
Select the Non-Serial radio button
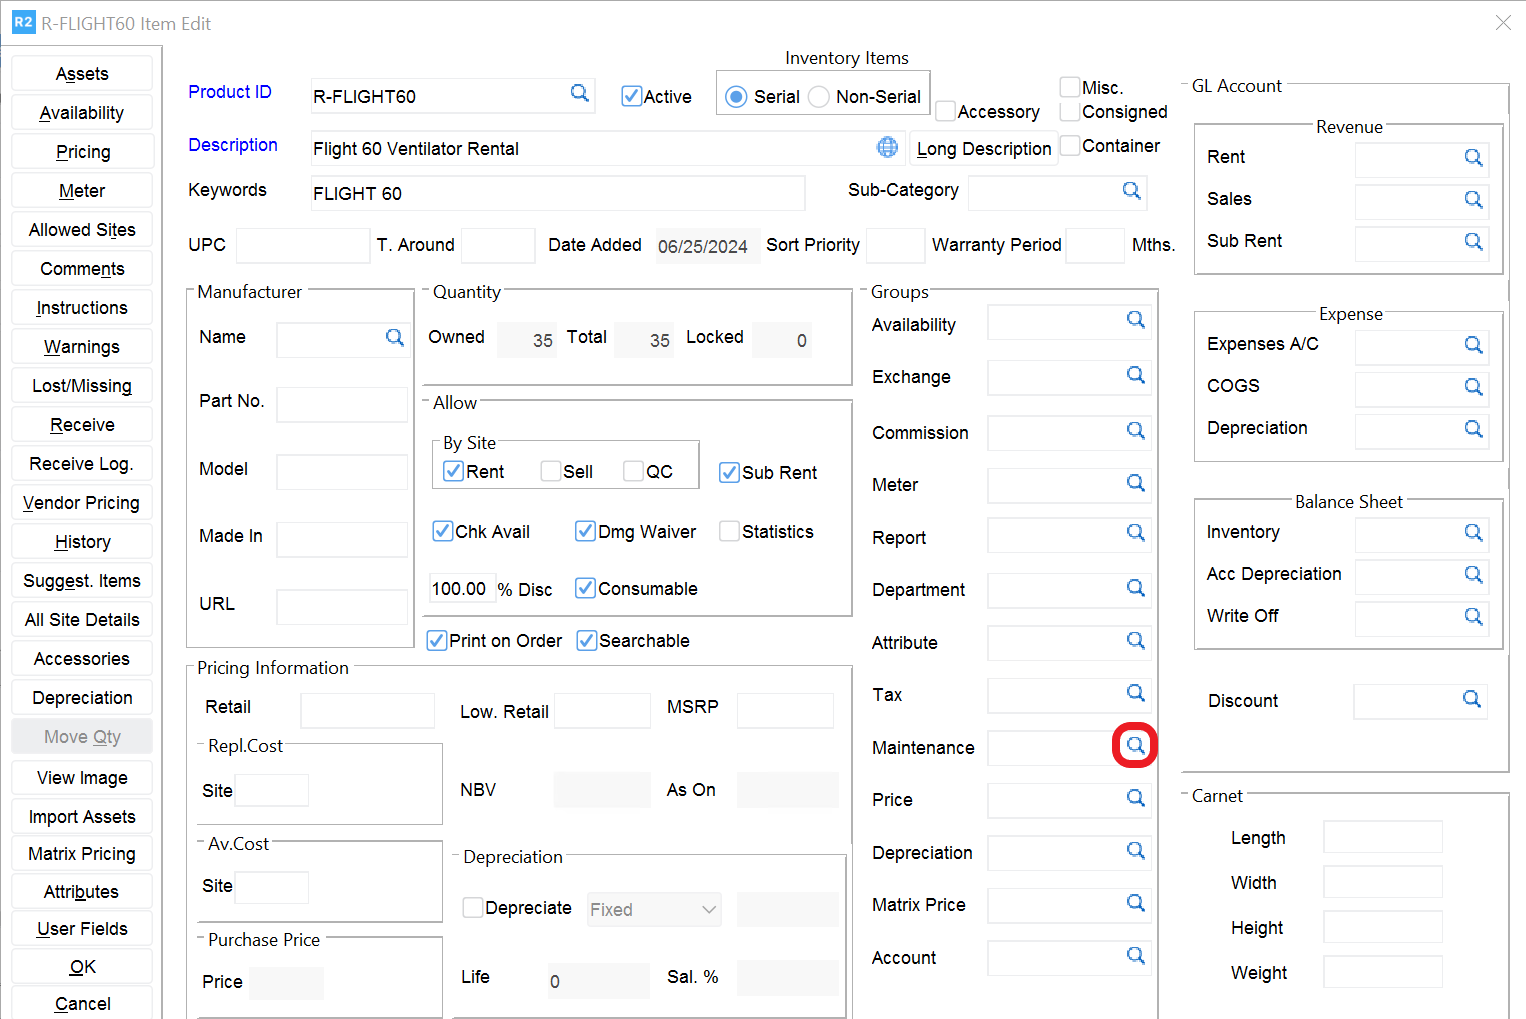pyautogui.click(x=819, y=97)
